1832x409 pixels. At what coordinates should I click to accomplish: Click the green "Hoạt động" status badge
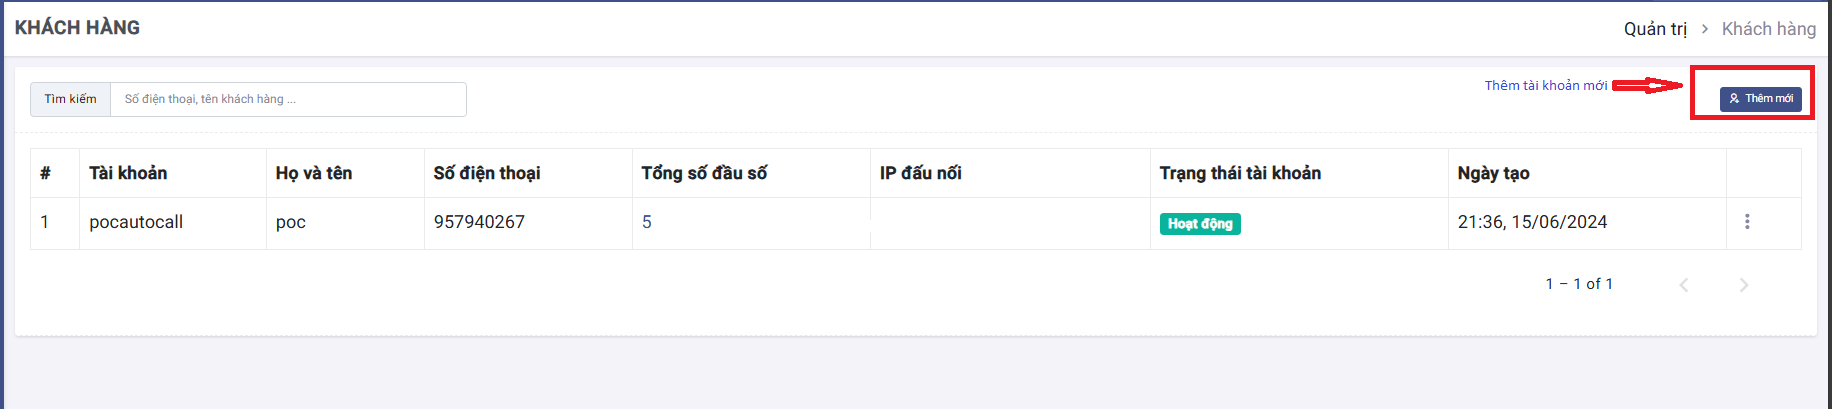1200,224
